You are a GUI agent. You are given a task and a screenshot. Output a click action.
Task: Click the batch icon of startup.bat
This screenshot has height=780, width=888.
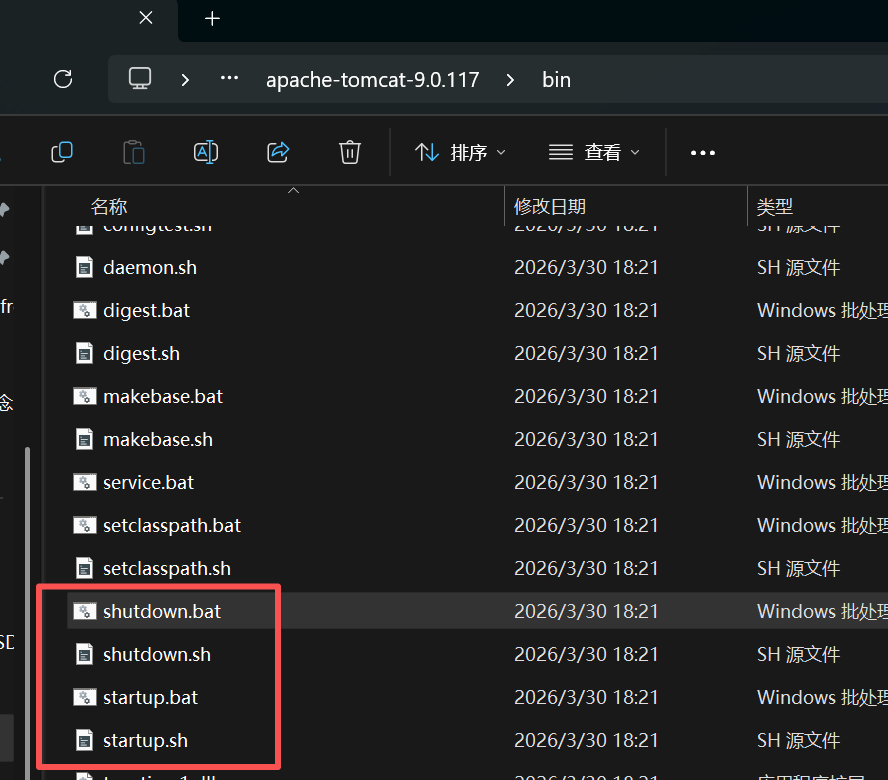(84, 697)
